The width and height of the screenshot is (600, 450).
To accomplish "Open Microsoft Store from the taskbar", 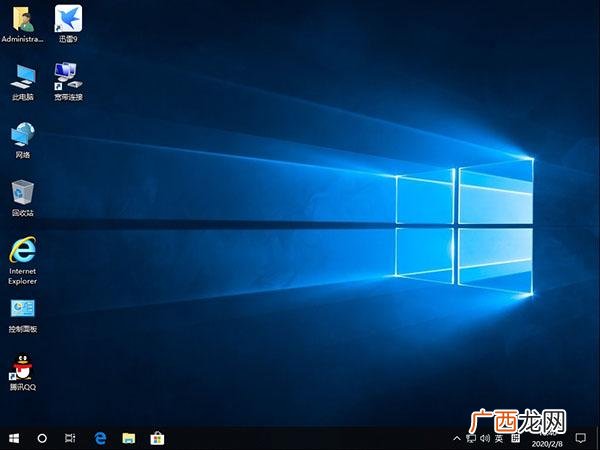I will click(157, 438).
